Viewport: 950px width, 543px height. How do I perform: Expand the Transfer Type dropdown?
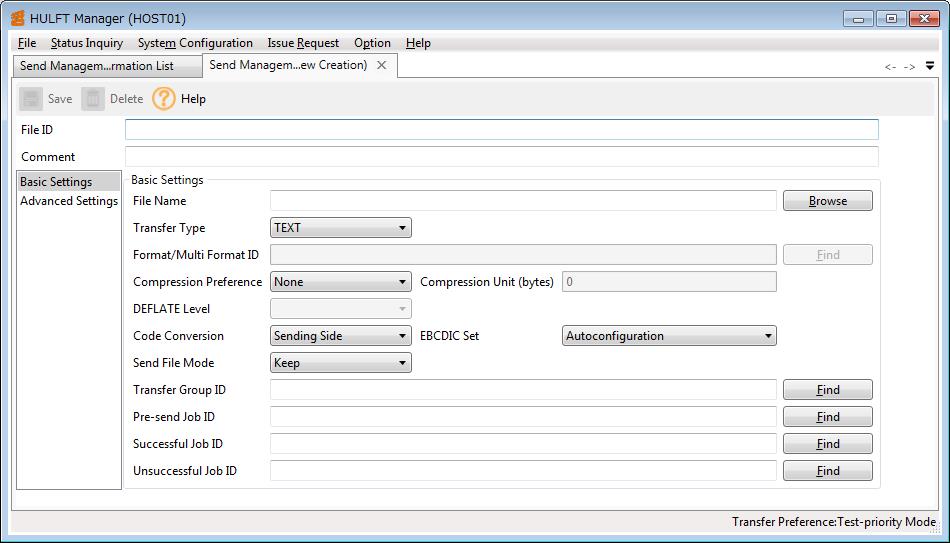tap(340, 228)
